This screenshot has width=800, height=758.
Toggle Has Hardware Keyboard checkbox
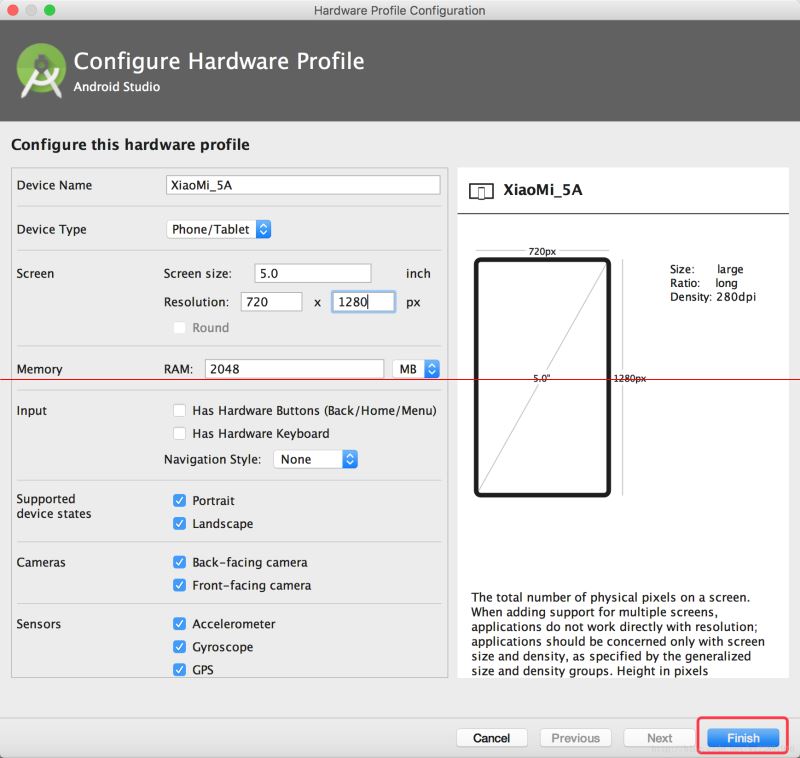[180, 434]
